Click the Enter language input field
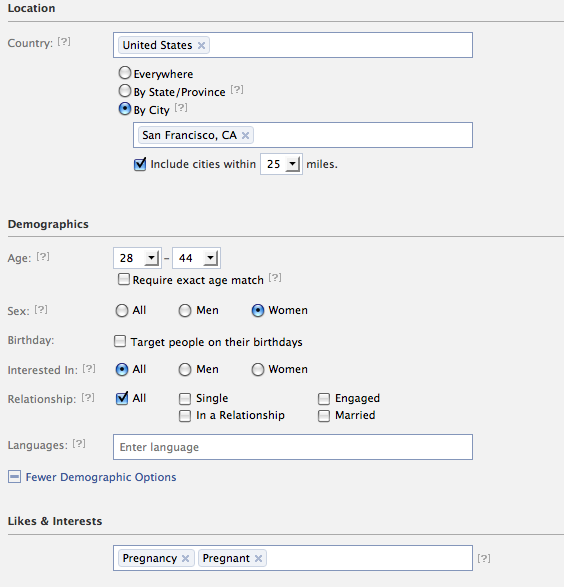This screenshot has height=587, width=564. 293,447
